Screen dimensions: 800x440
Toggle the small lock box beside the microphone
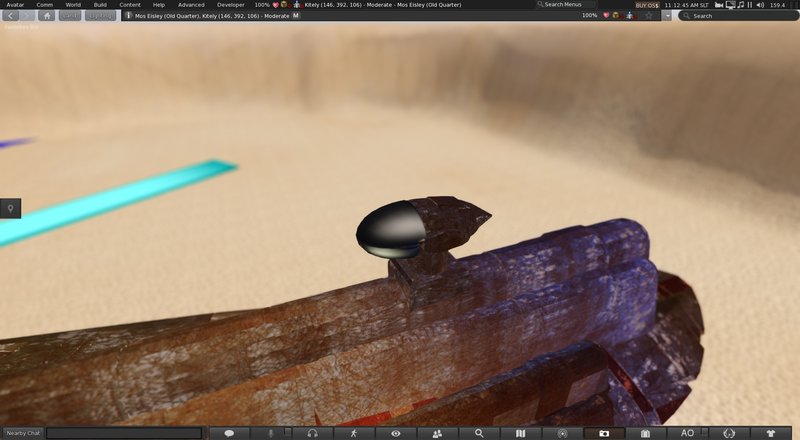[288, 432]
